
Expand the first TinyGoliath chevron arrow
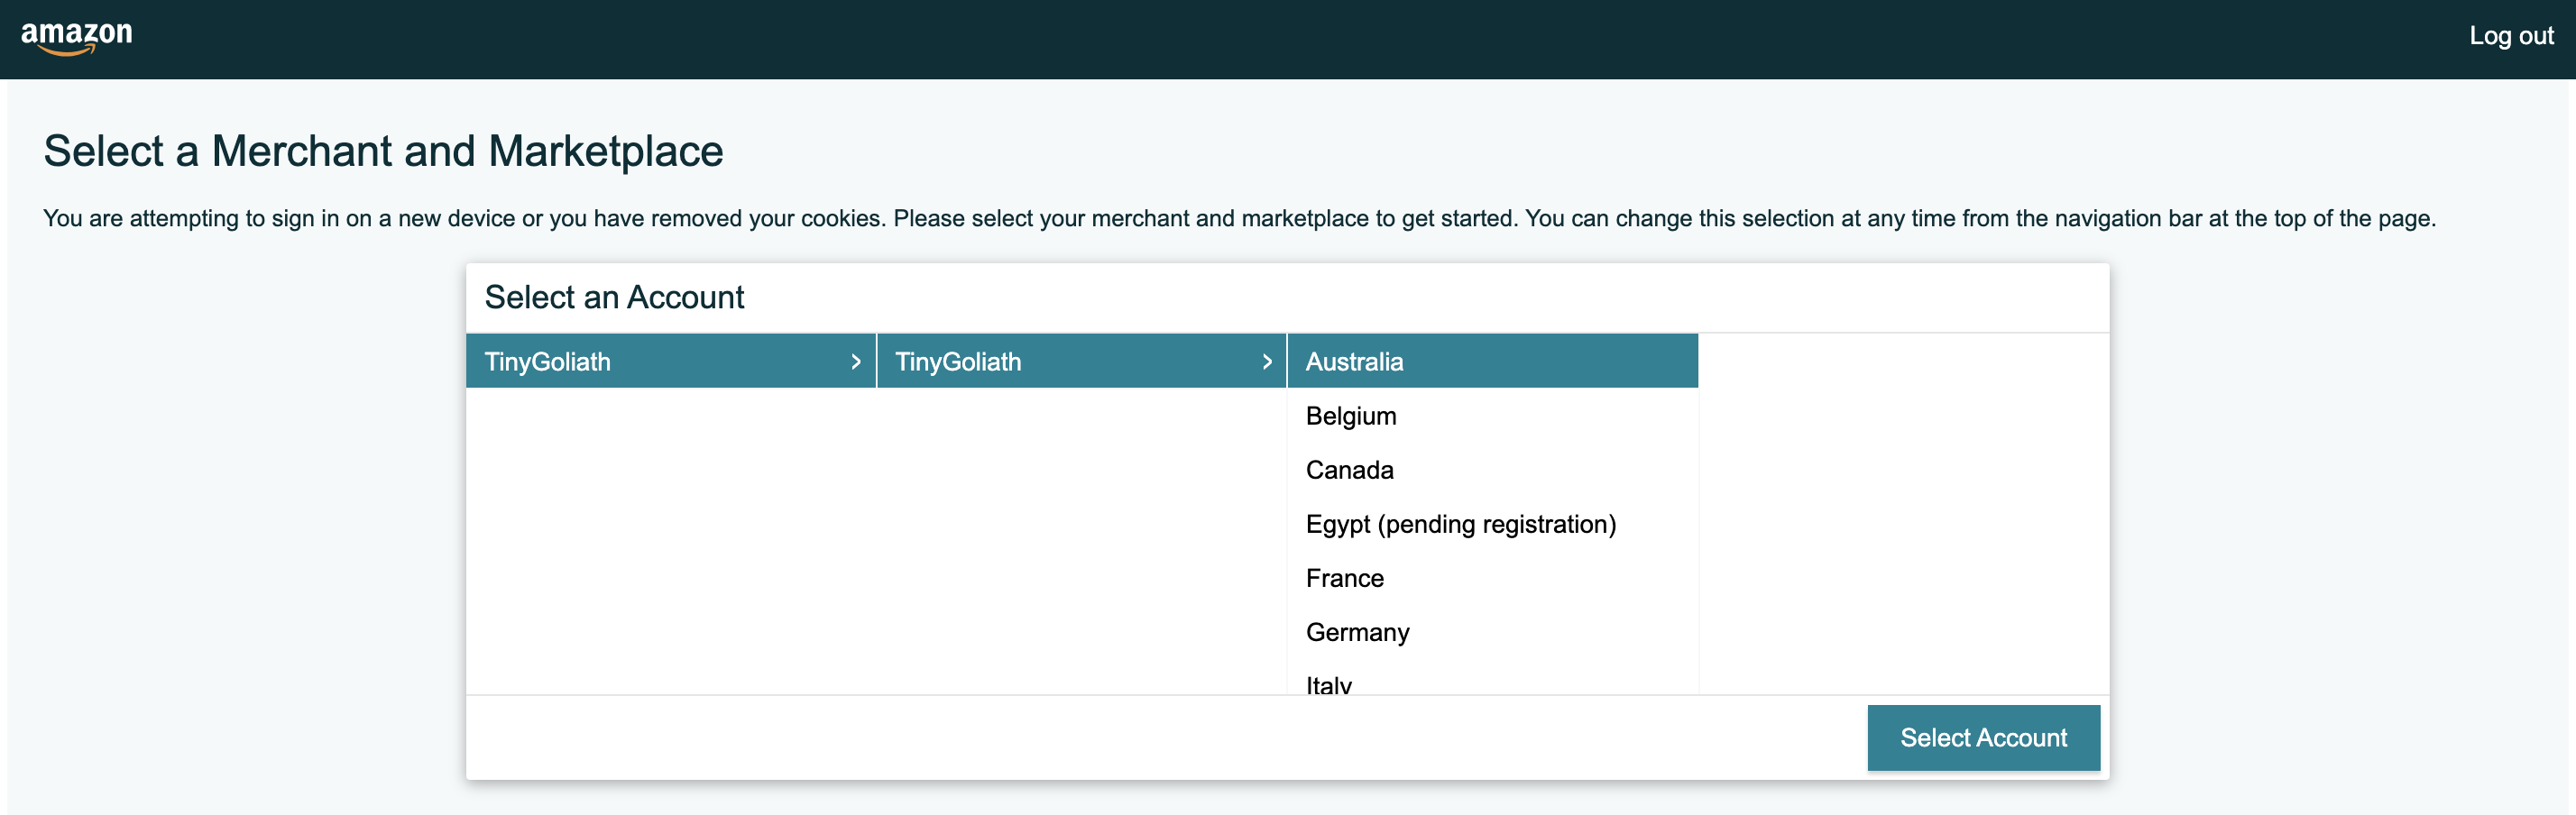tap(855, 361)
